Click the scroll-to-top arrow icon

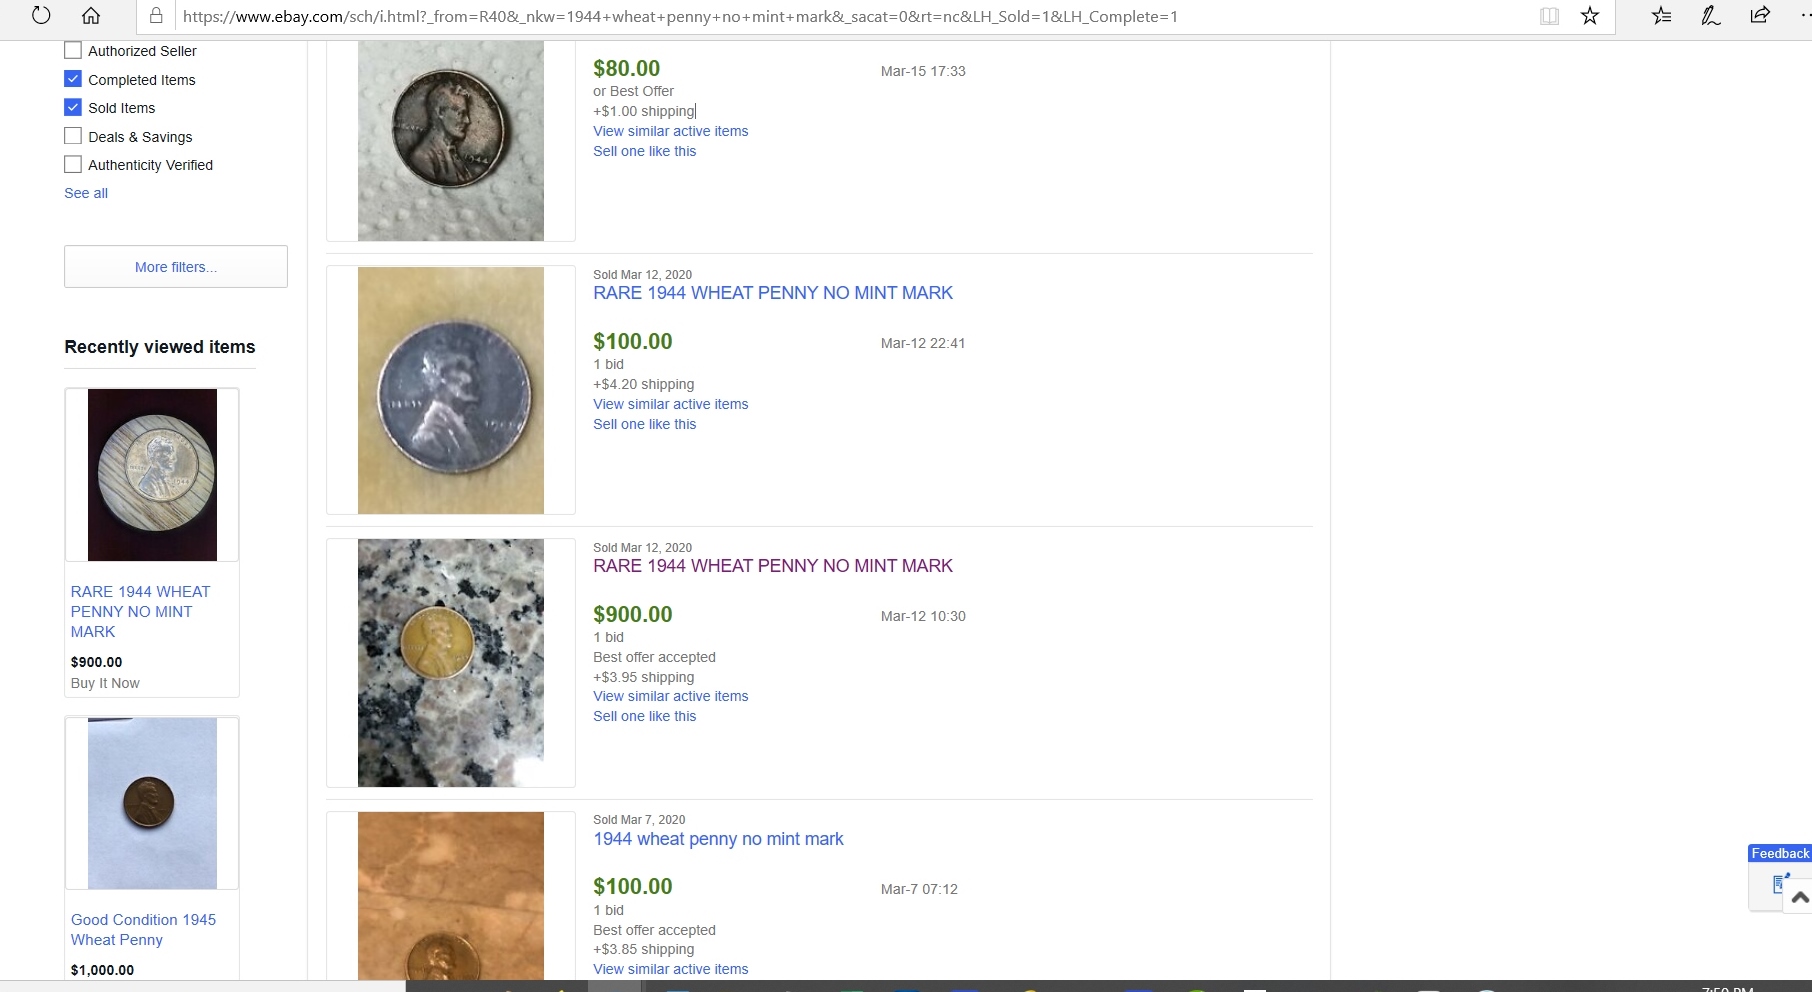click(x=1800, y=897)
